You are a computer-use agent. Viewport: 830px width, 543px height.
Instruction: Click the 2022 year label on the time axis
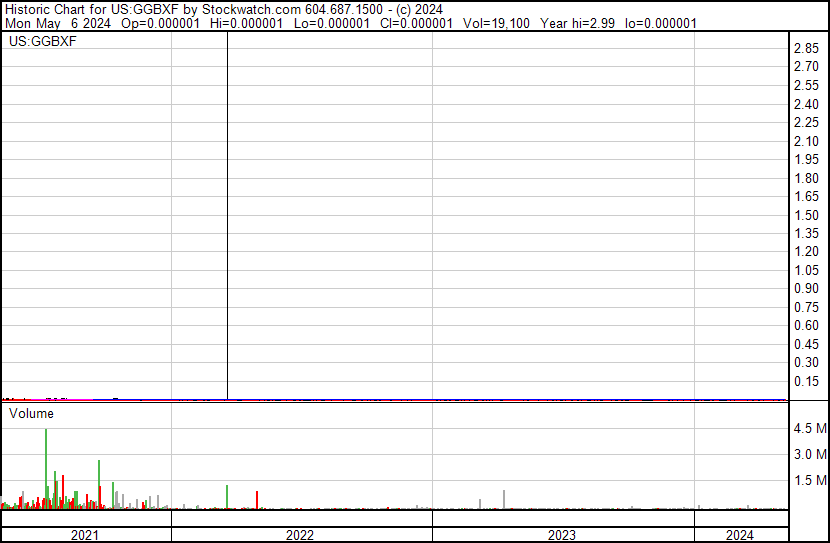(300, 535)
